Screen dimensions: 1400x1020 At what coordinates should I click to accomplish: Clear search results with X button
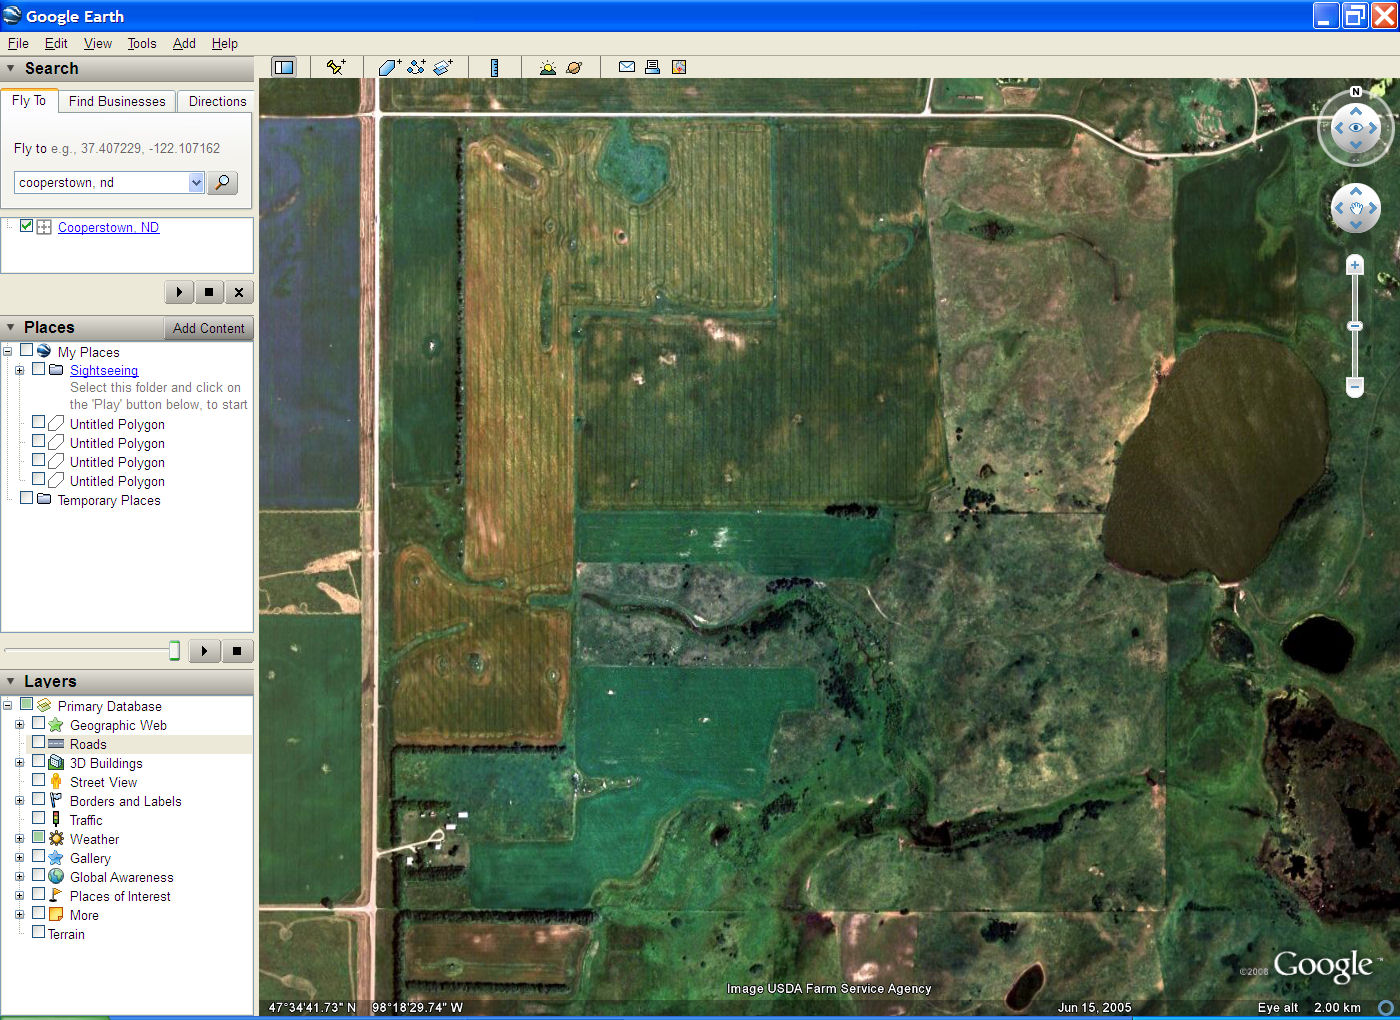[239, 292]
